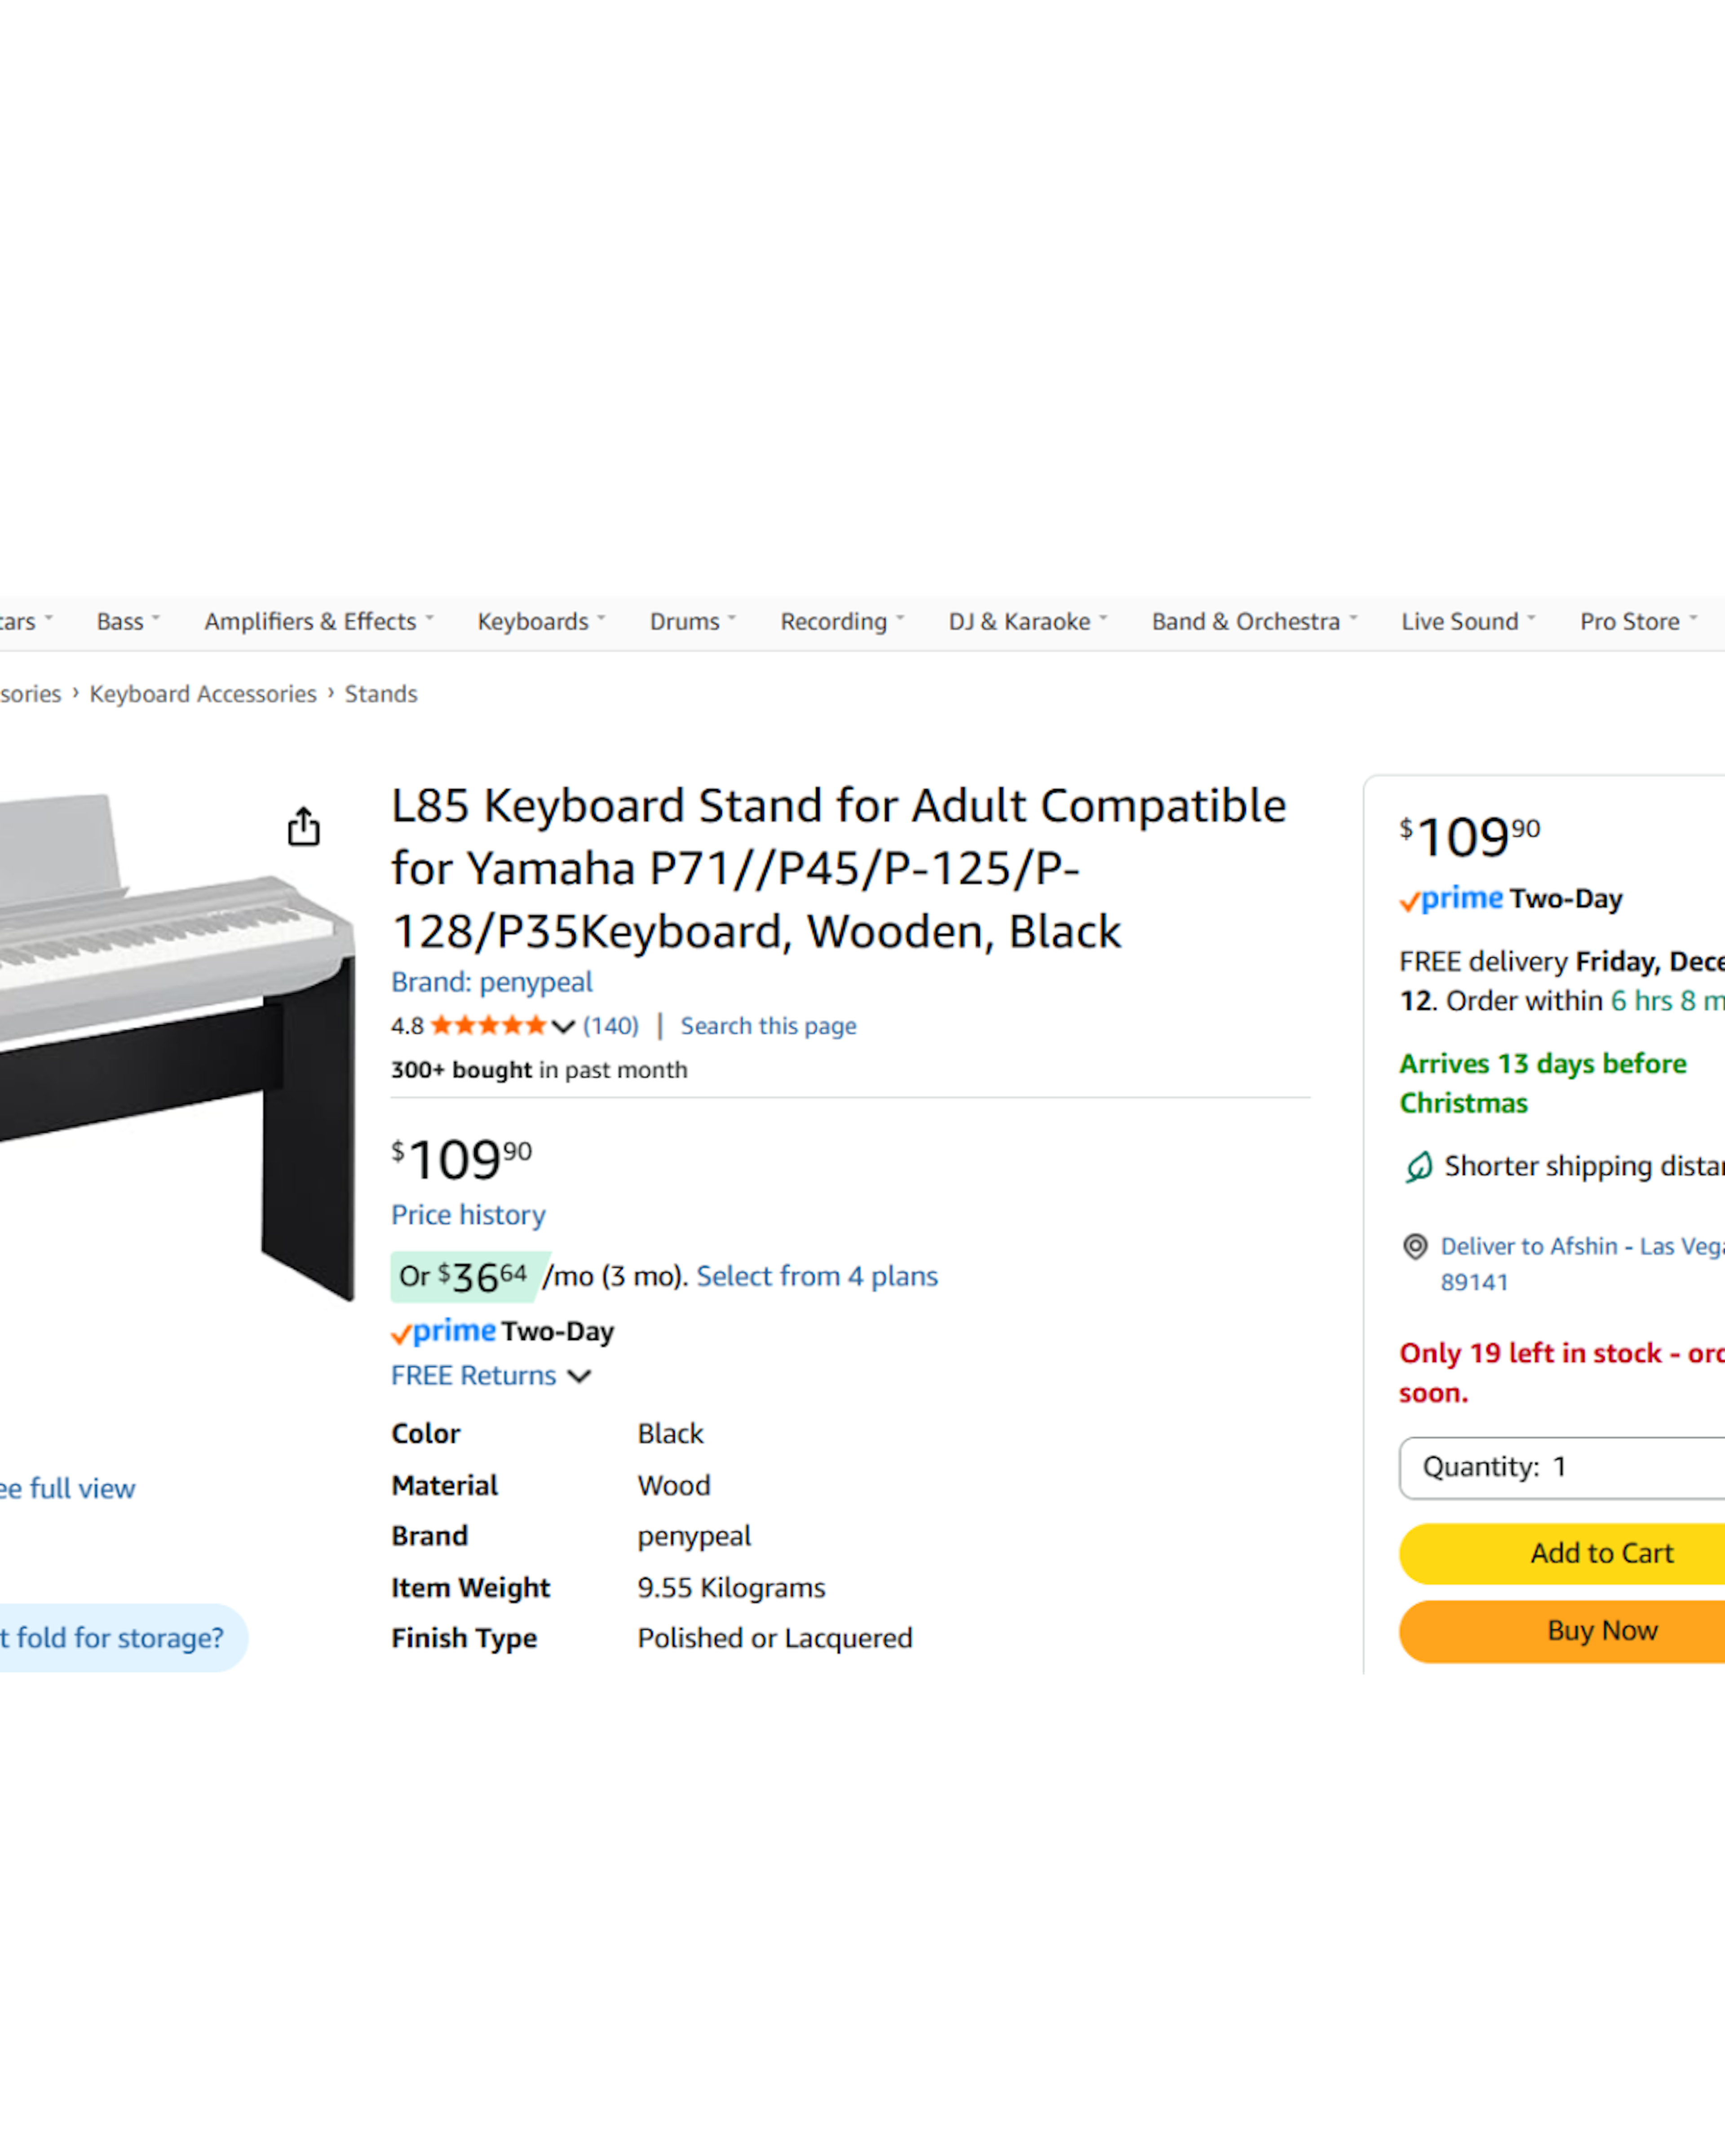This screenshot has width=1725, height=2156.
Task: Click the delivery location pin icon
Action: pos(1414,1246)
